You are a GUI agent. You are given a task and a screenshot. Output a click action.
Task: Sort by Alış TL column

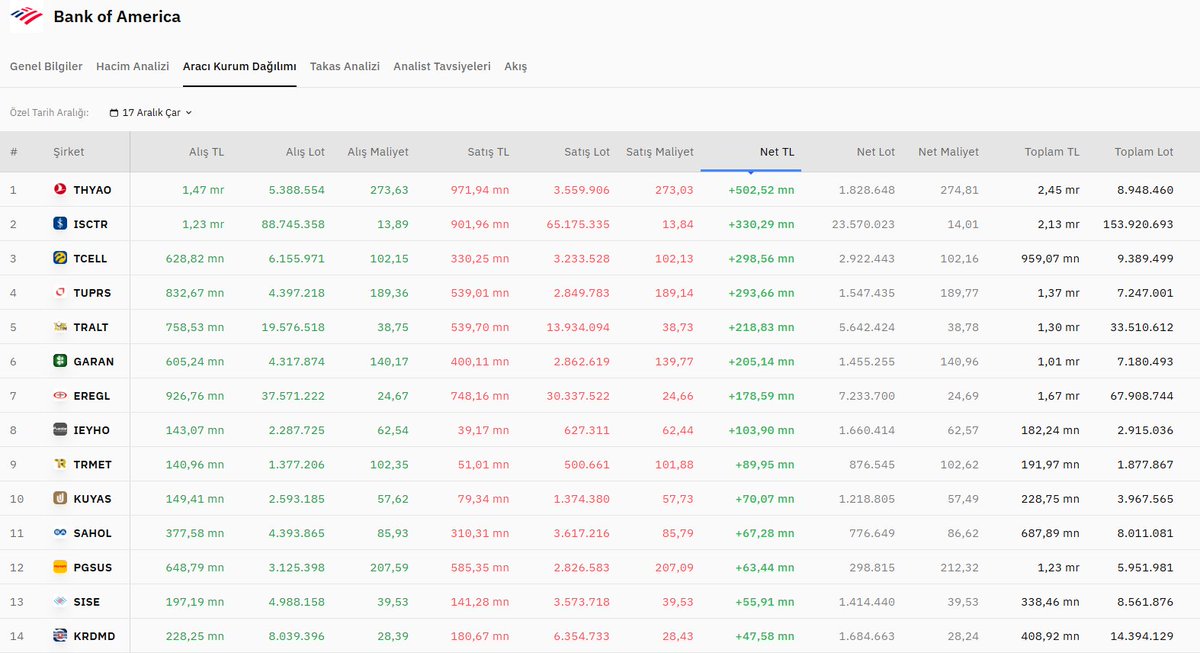coord(207,152)
